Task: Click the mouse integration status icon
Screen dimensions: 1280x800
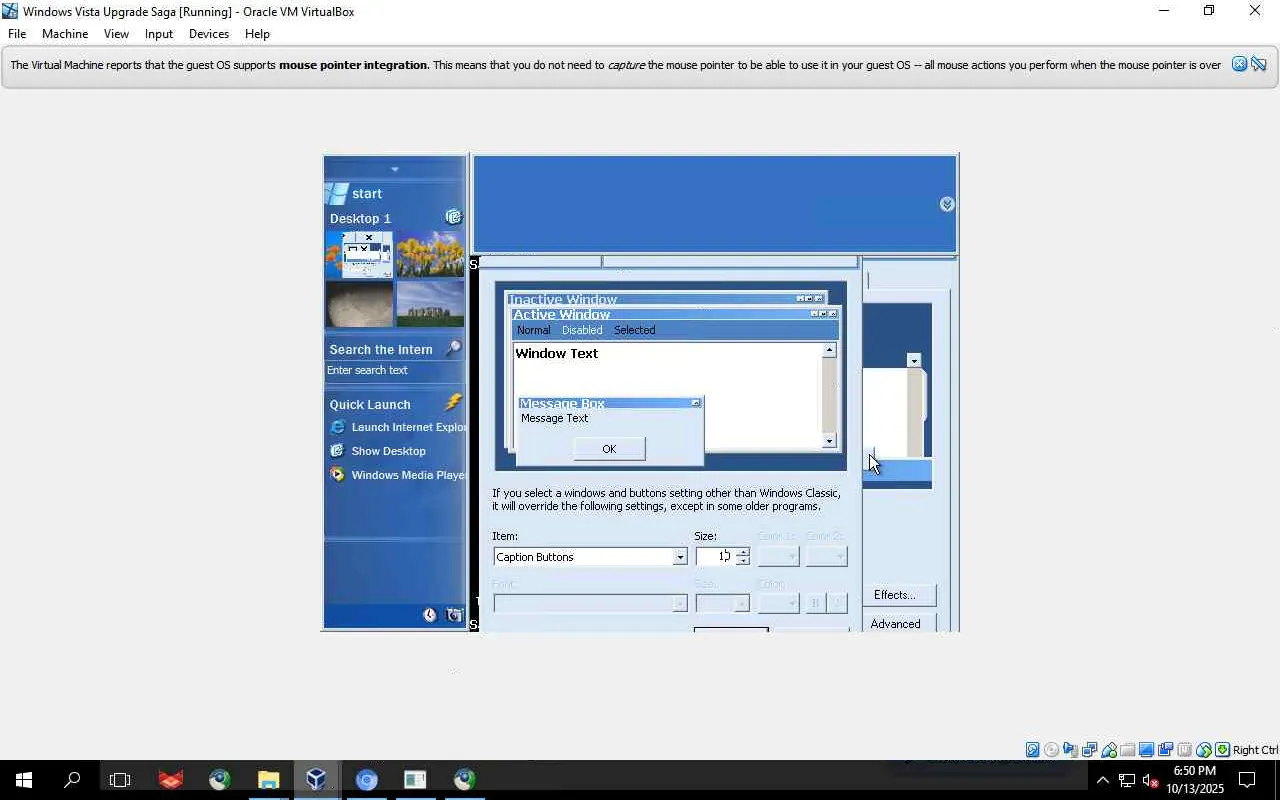Action: pyautogui.click(x=1204, y=750)
